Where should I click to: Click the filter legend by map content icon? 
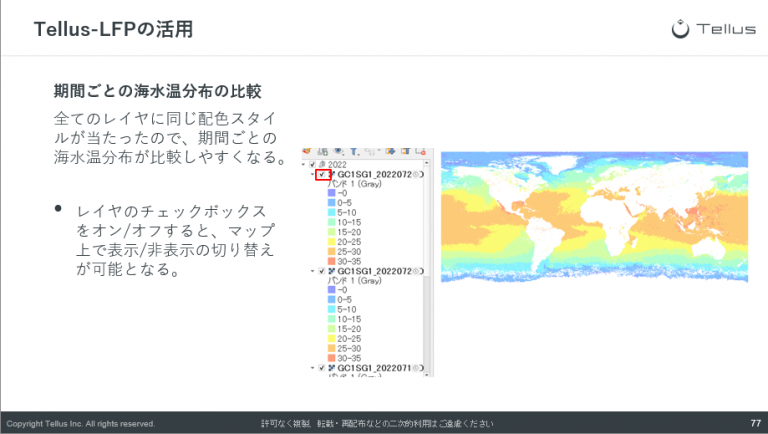click(x=355, y=152)
